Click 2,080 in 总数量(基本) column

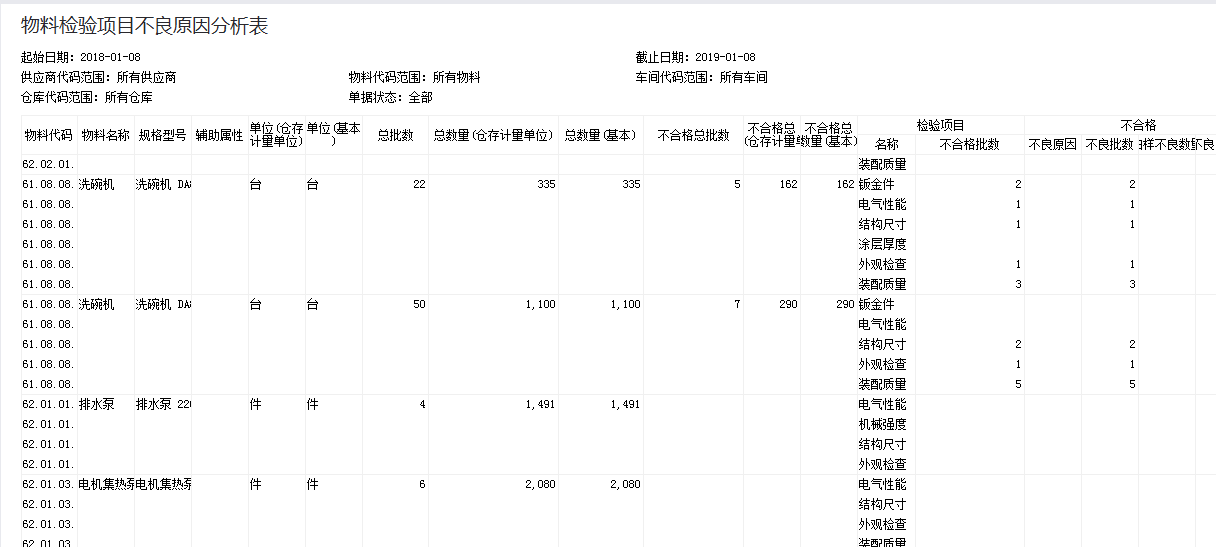600,484
